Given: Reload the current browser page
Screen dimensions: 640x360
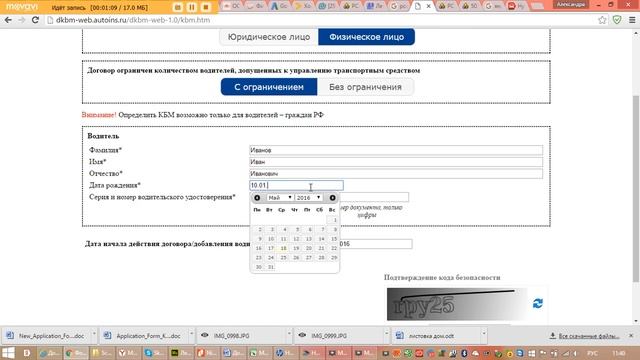Looking at the screenshot, I should click(x=35, y=20).
